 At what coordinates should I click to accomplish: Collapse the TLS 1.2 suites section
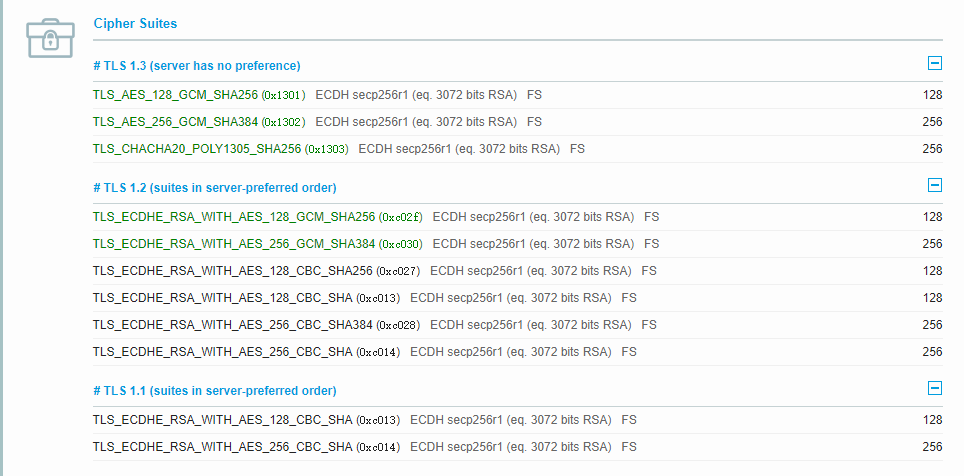(935, 185)
